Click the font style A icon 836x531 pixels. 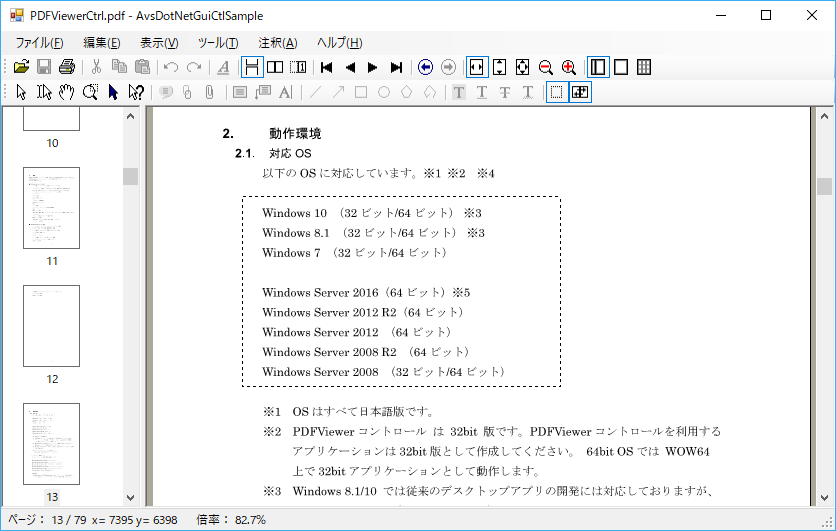point(223,67)
